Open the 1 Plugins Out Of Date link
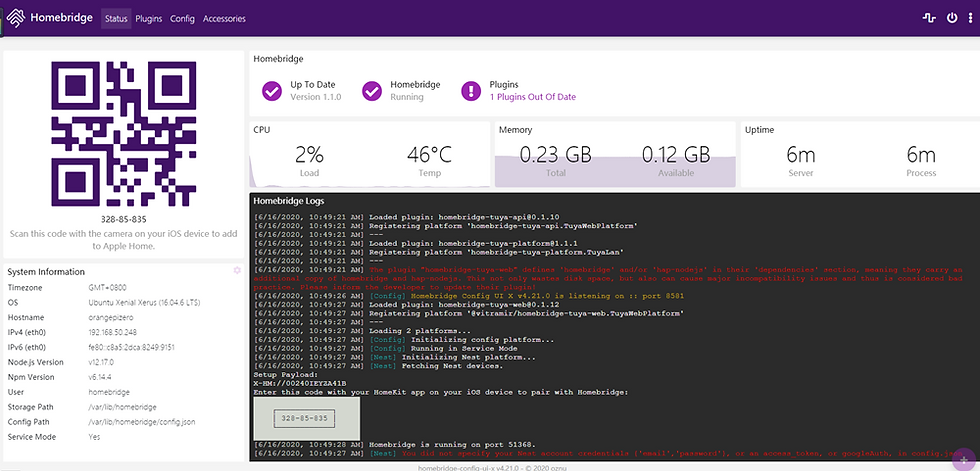Viewport: 980px width, 471px height. pos(532,97)
